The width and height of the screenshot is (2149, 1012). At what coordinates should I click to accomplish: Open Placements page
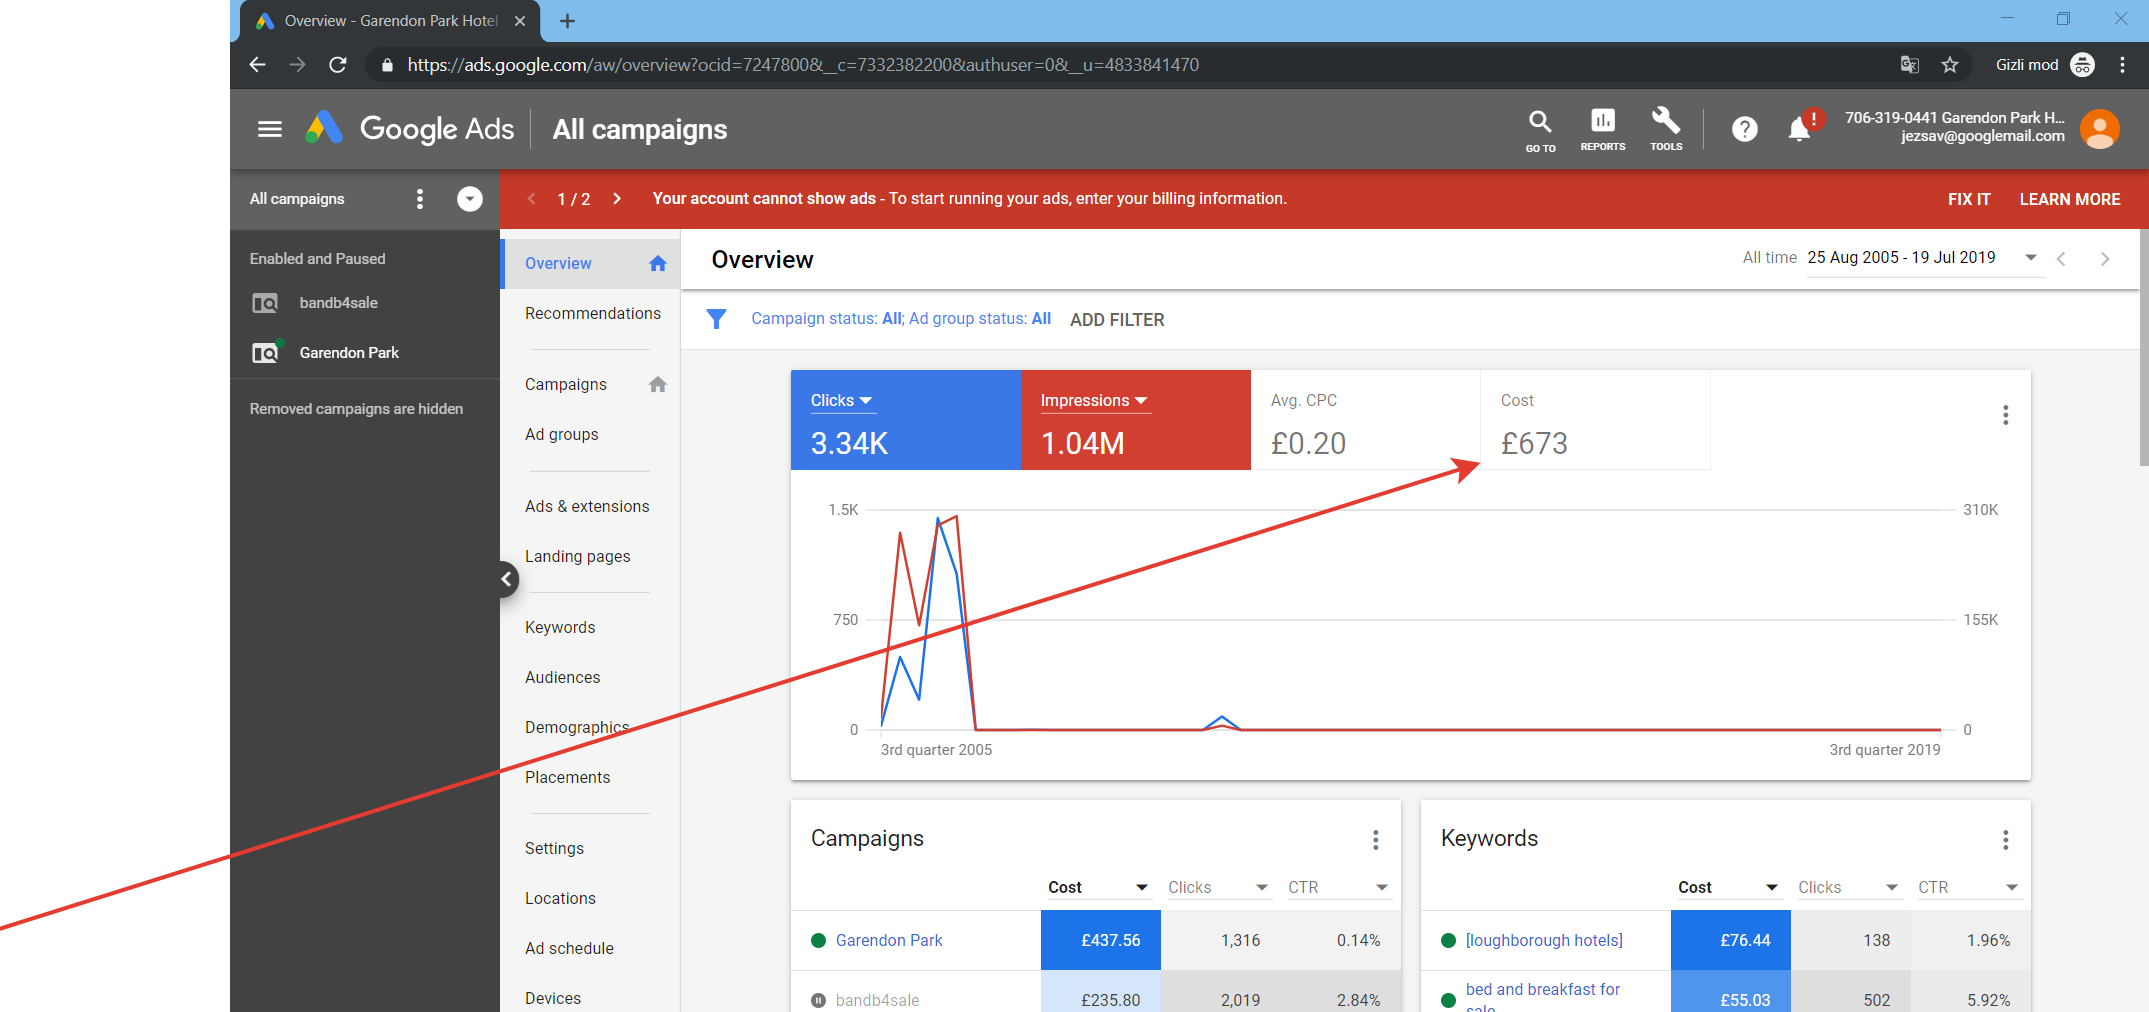tap(568, 778)
